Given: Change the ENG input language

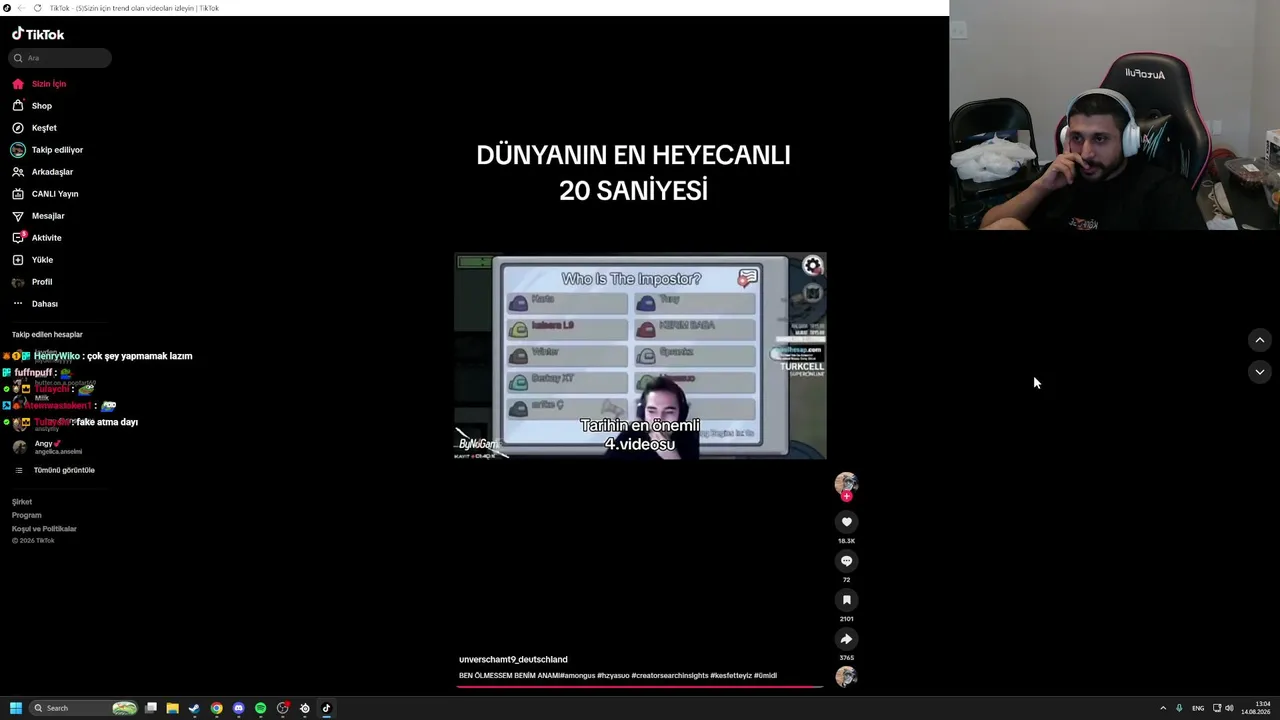Looking at the screenshot, I should coord(1198,708).
